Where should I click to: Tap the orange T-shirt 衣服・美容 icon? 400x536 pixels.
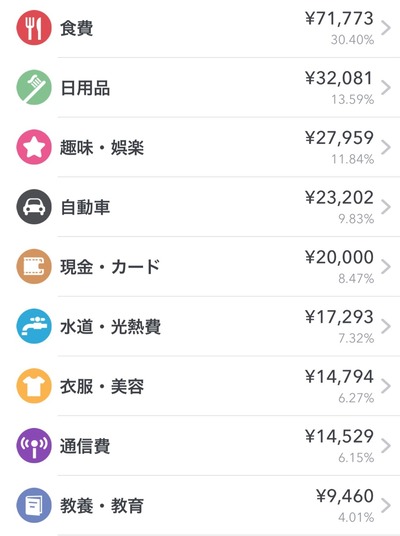point(34,386)
